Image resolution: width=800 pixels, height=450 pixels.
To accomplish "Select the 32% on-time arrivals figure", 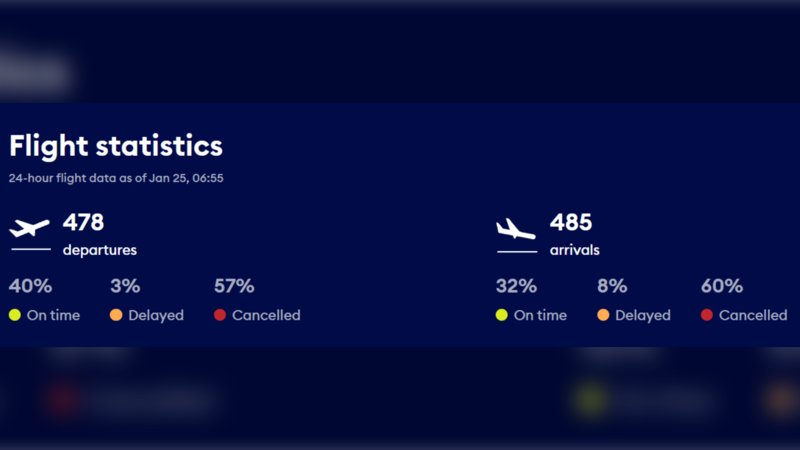I will point(516,286).
